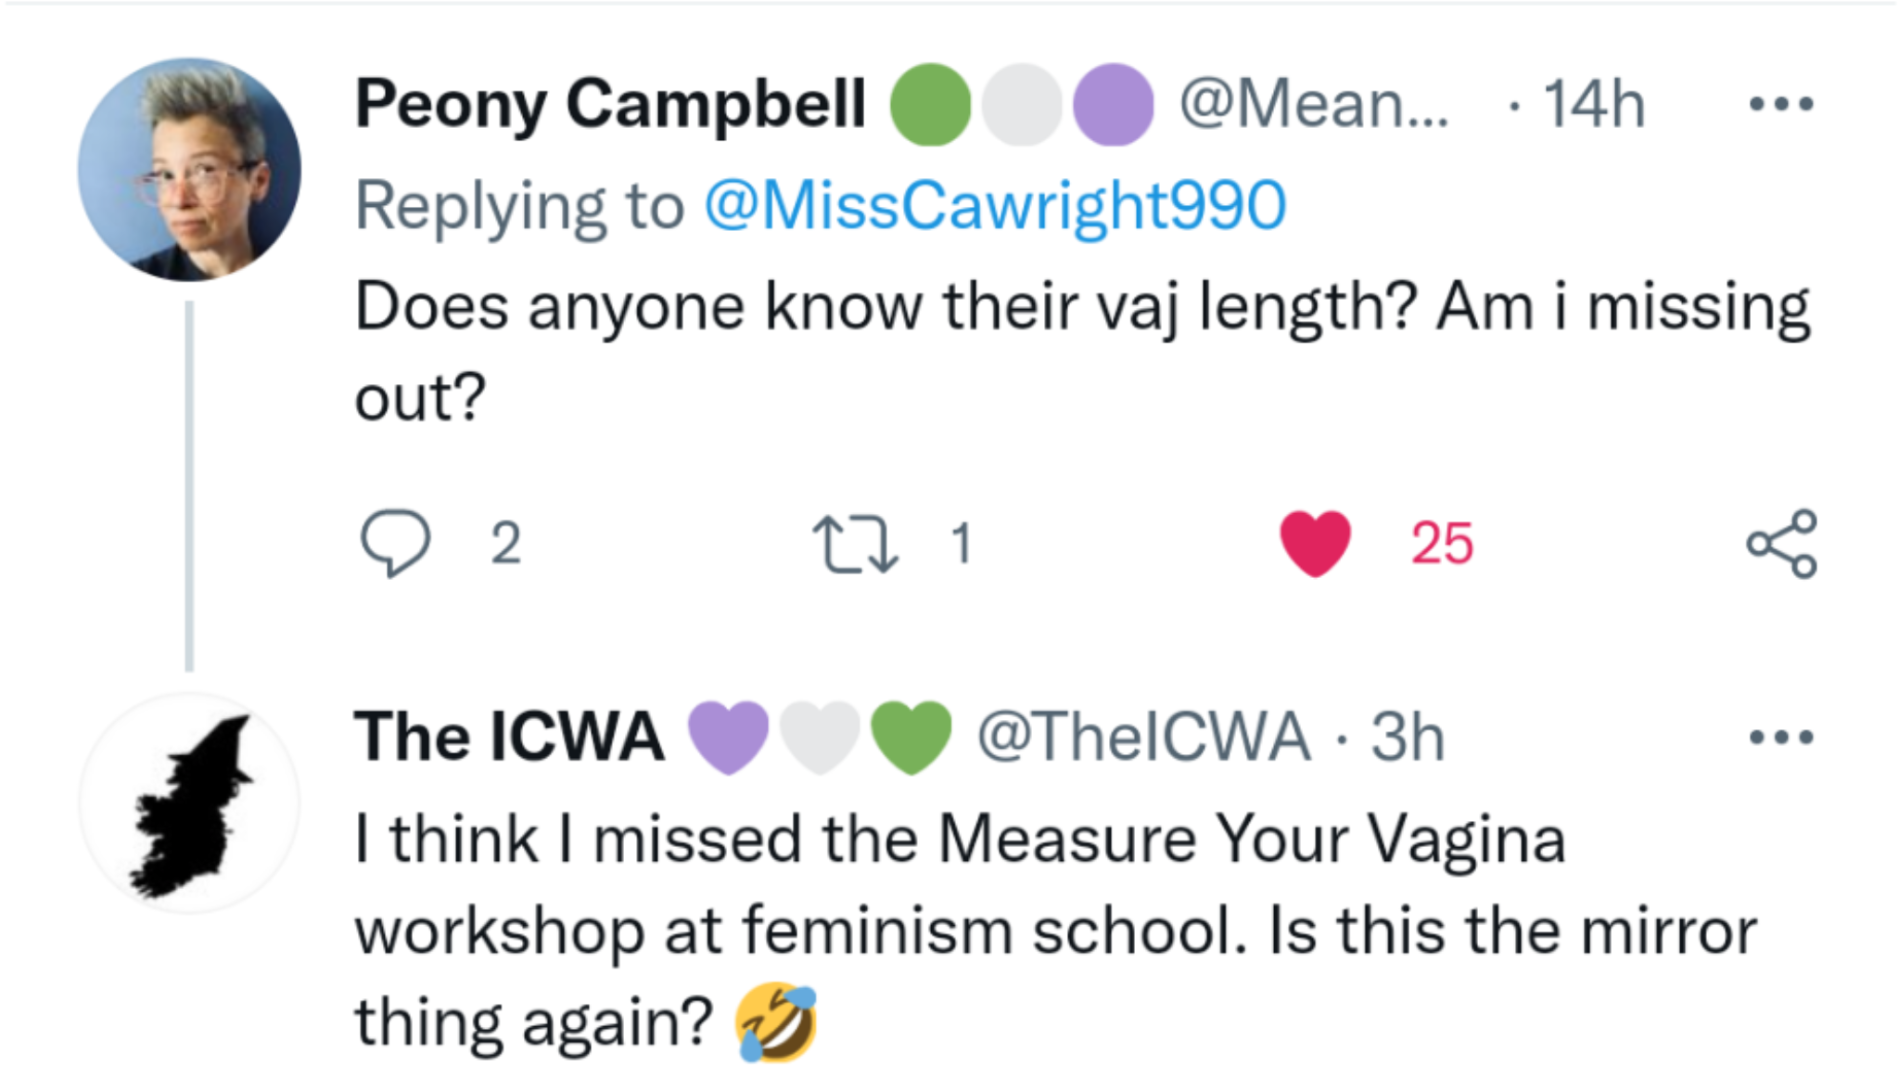Share Peony Campbell's tweet

[1781, 543]
